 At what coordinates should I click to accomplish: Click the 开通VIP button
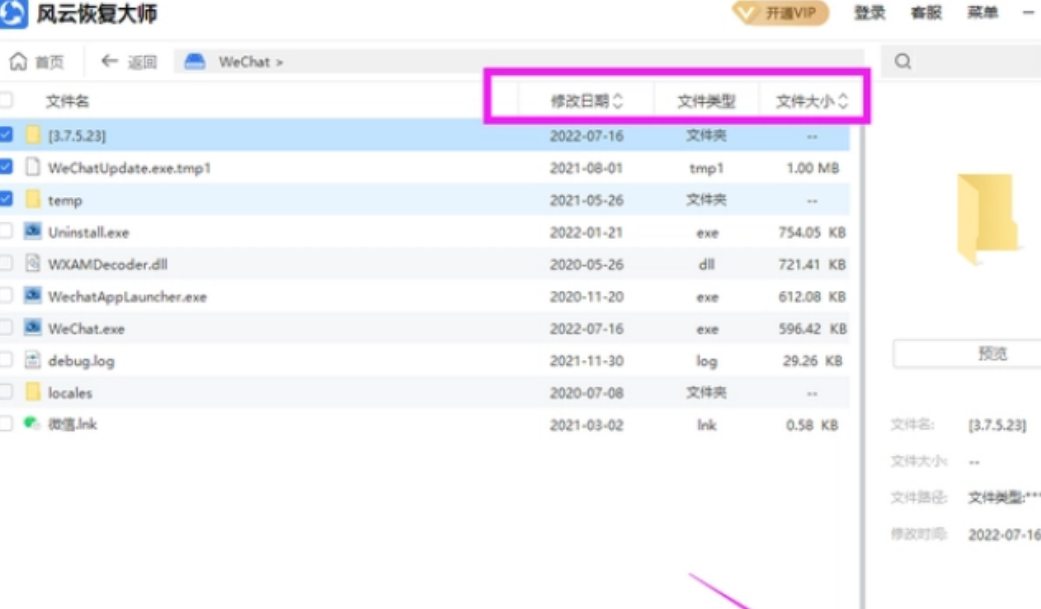pos(781,13)
